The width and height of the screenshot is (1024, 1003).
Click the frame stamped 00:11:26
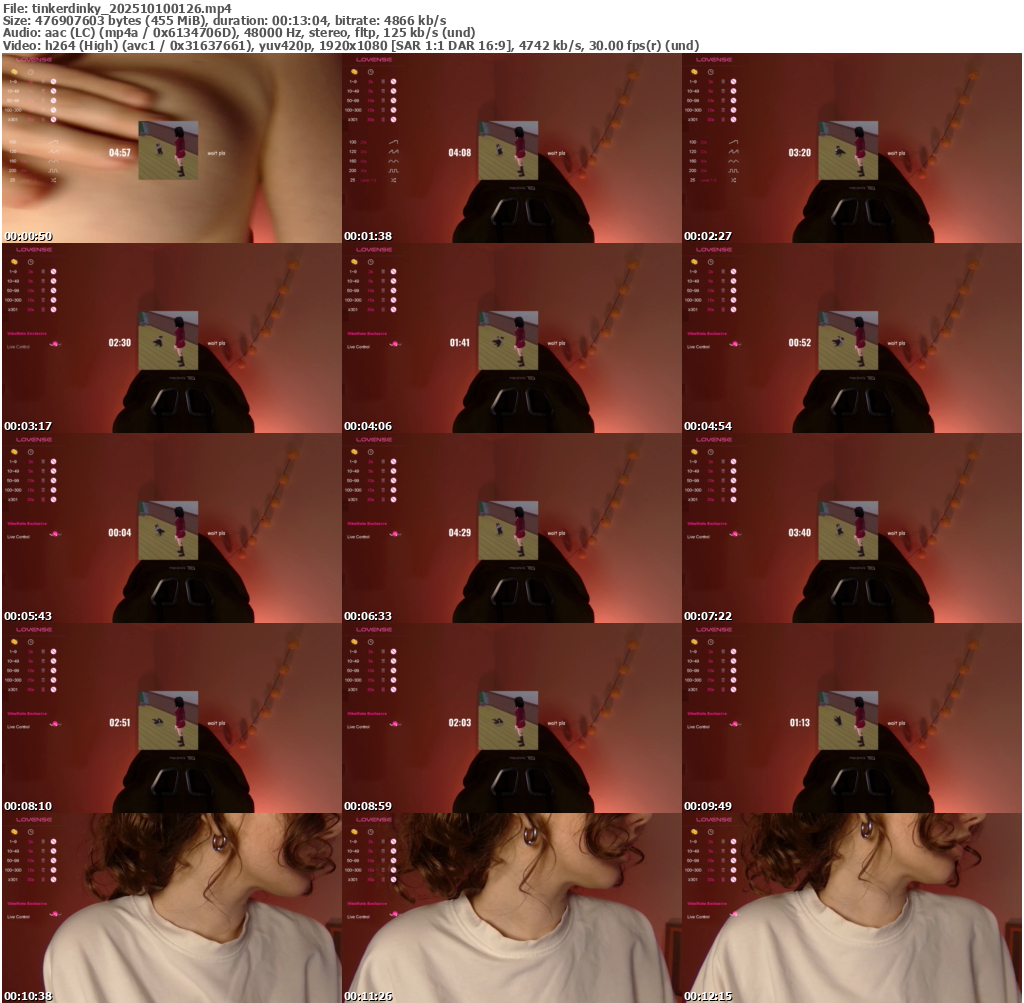(x=512, y=908)
